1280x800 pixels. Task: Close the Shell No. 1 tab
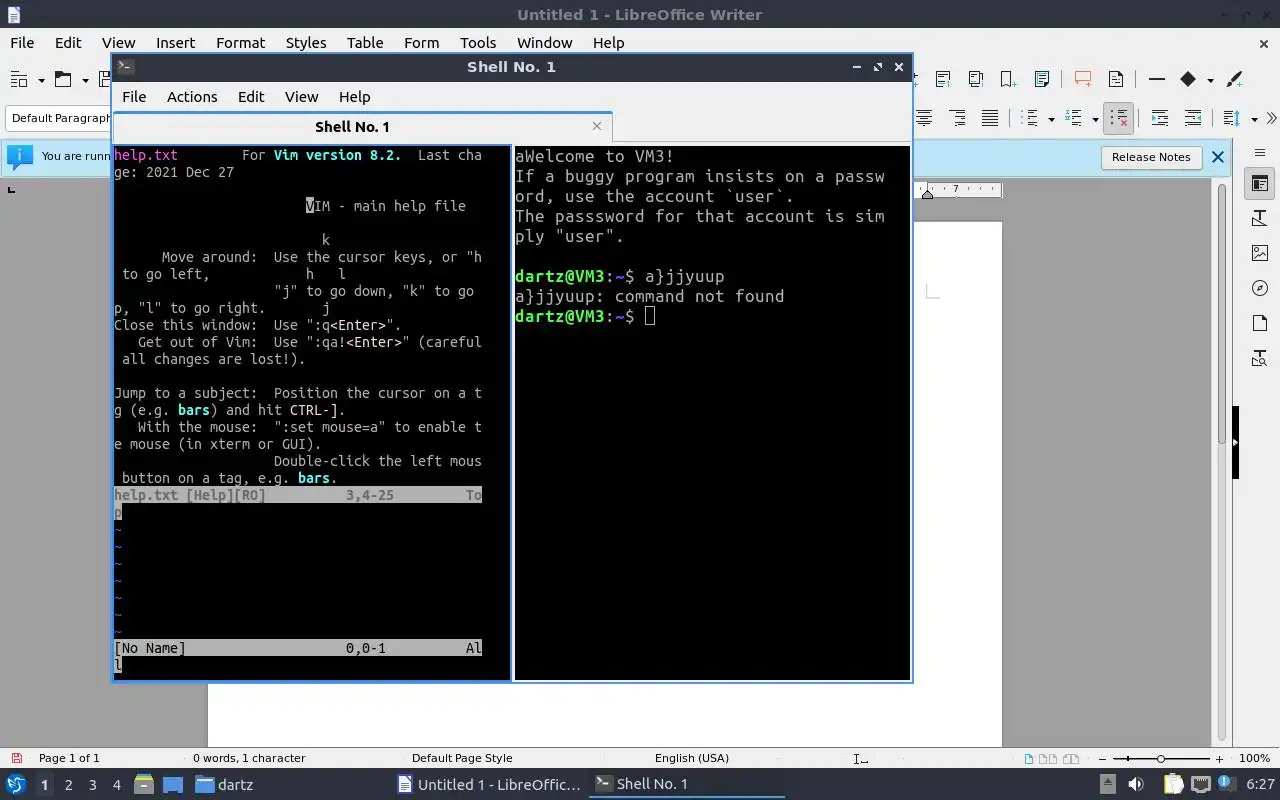(597, 126)
